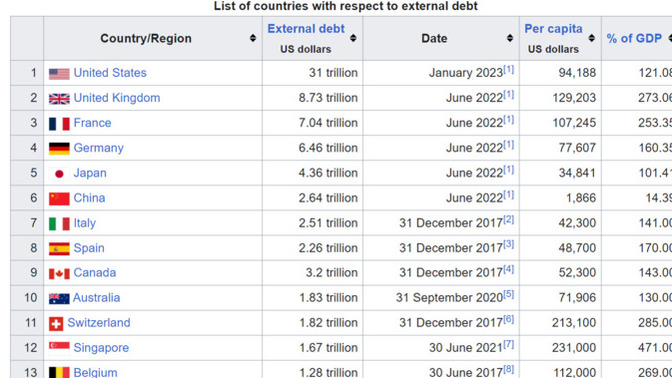
Task: Select the '6.46 trillion' debt cell
Action: point(312,148)
